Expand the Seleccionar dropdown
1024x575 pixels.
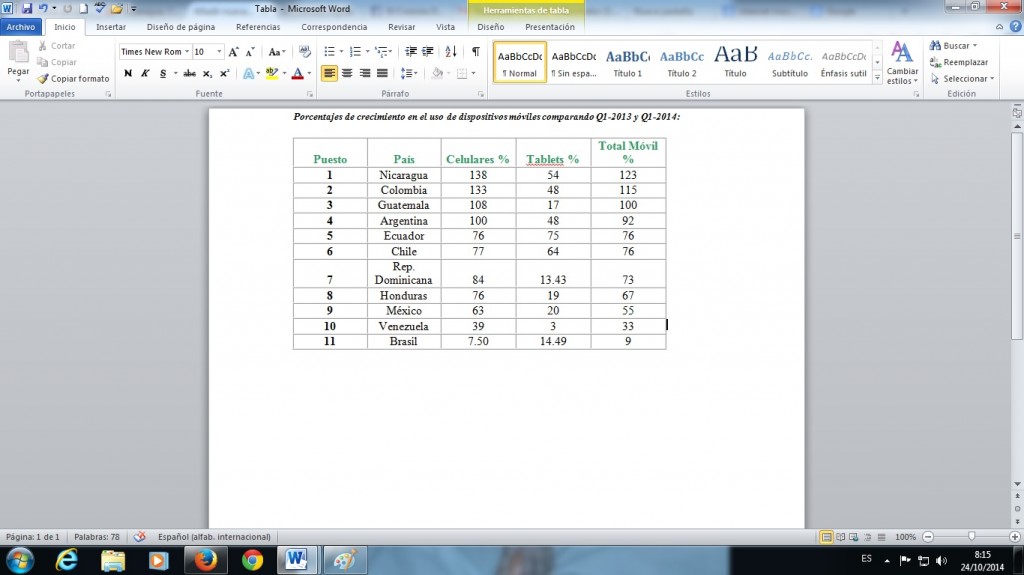(x=965, y=78)
